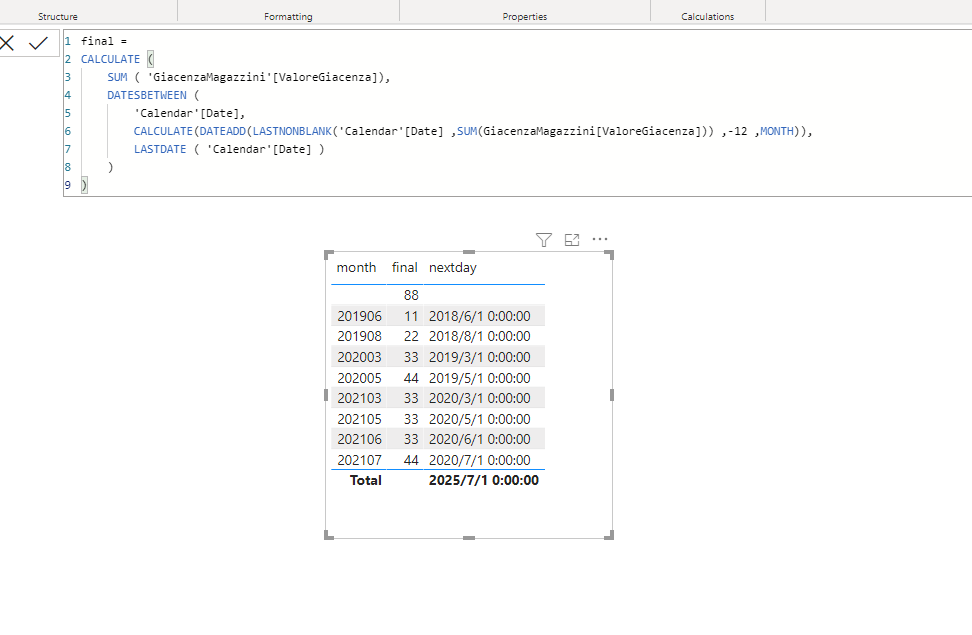Click the DATEADD function on line 6
This screenshot has height=635, width=972.
[223, 131]
